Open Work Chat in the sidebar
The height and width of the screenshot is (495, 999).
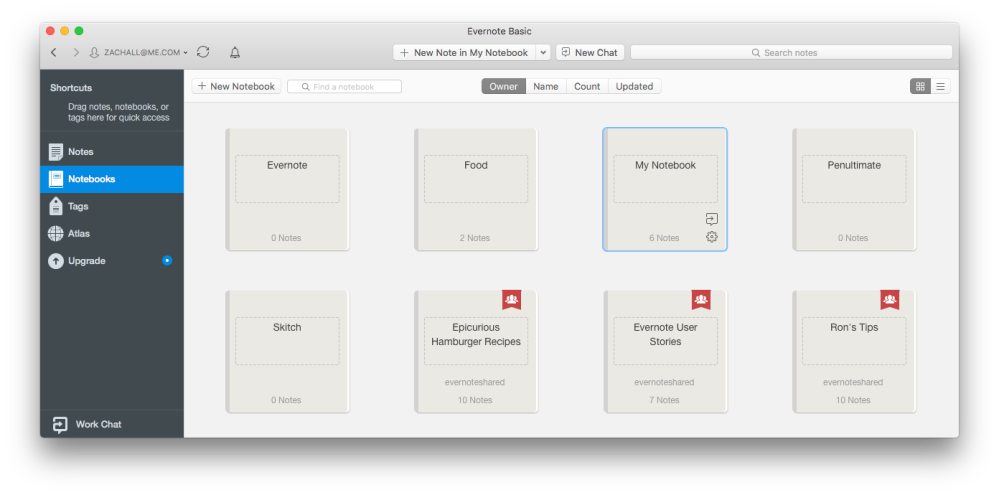click(98, 424)
